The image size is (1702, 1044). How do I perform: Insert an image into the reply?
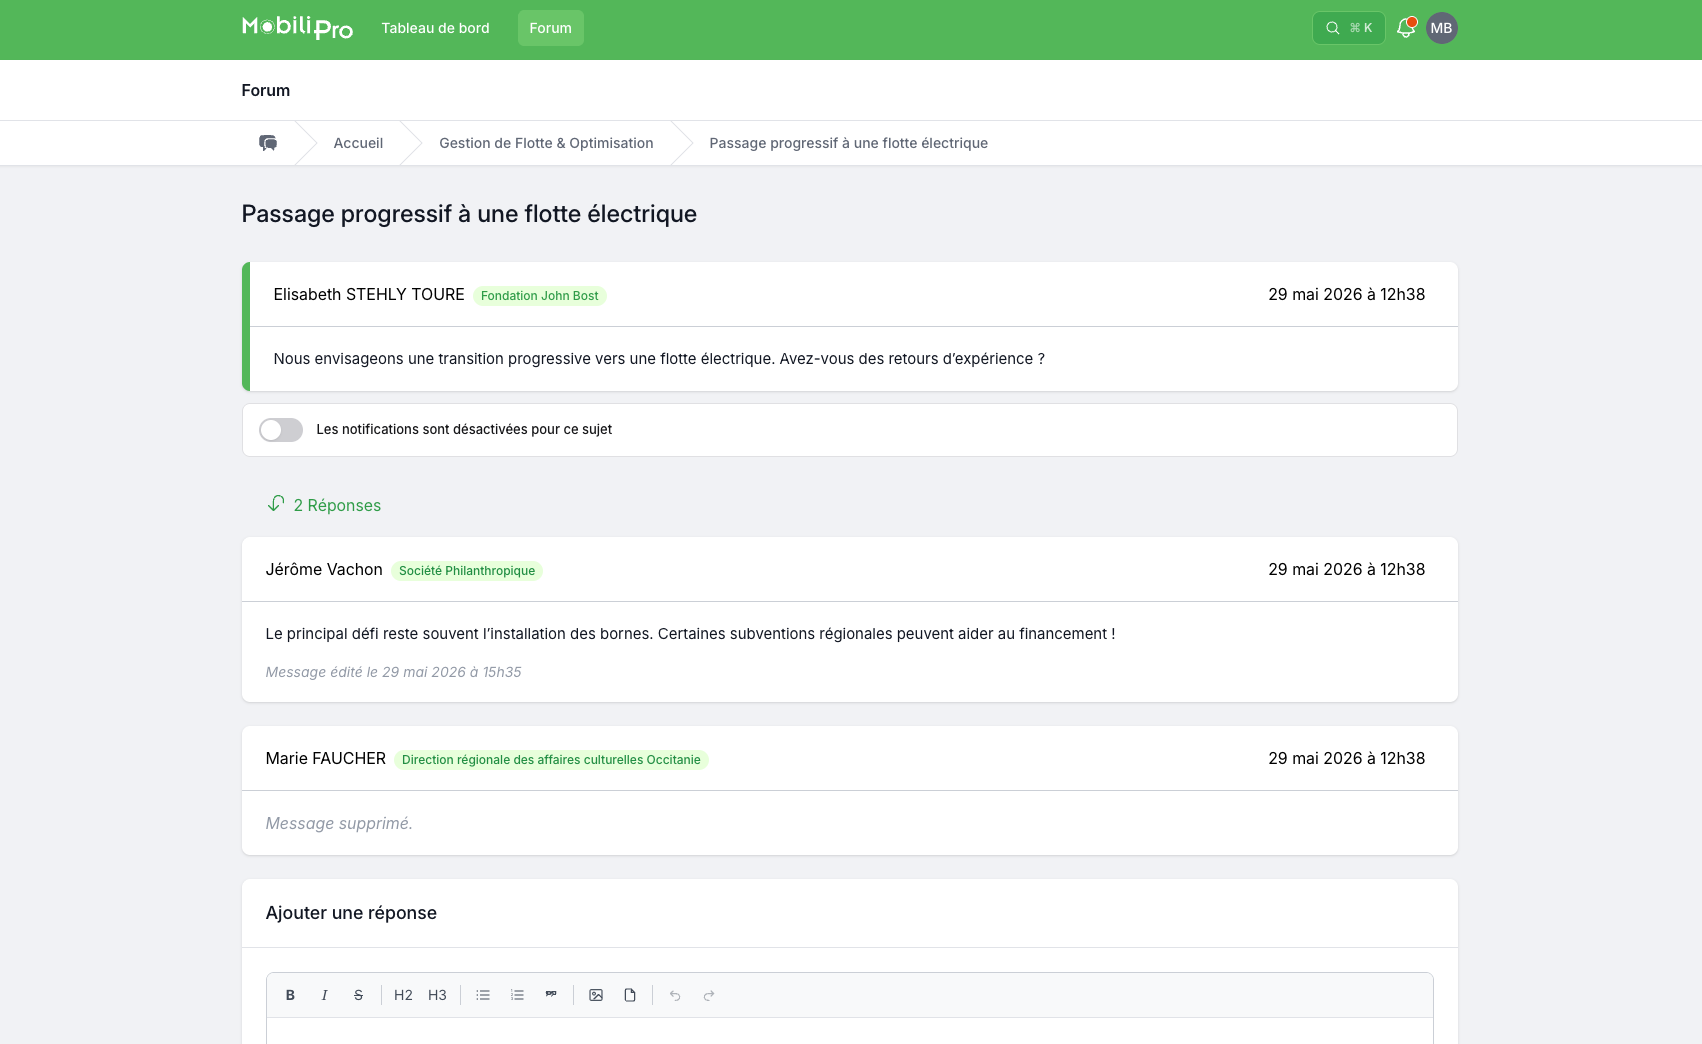(x=596, y=995)
